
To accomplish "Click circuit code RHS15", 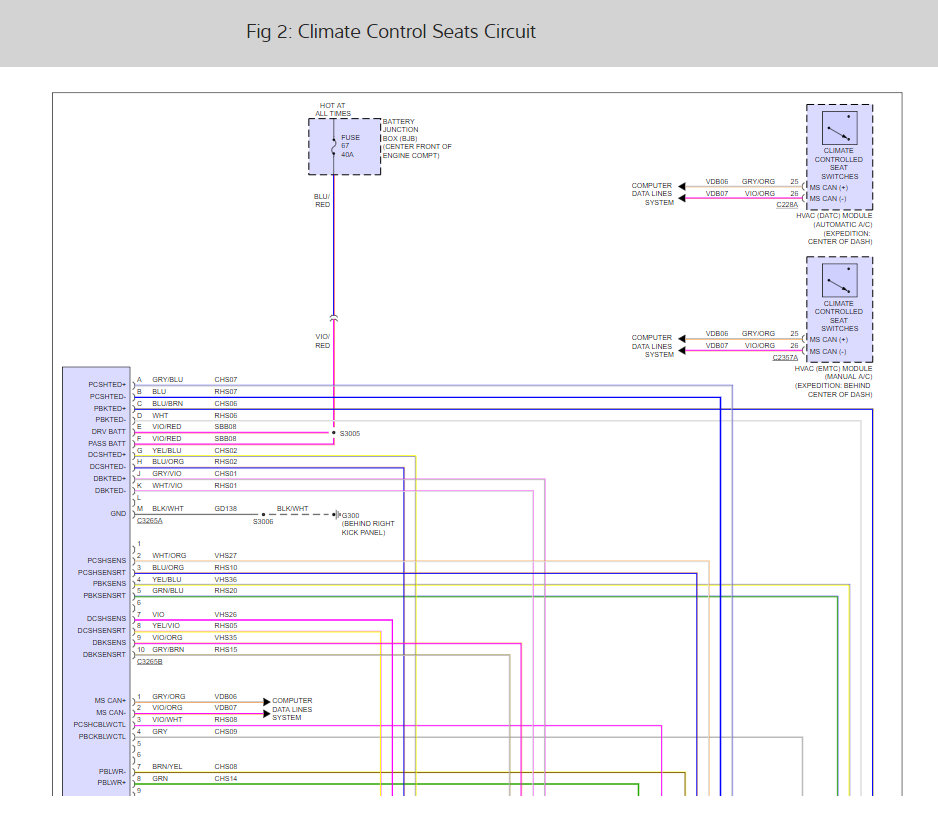I will tap(226, 650).
